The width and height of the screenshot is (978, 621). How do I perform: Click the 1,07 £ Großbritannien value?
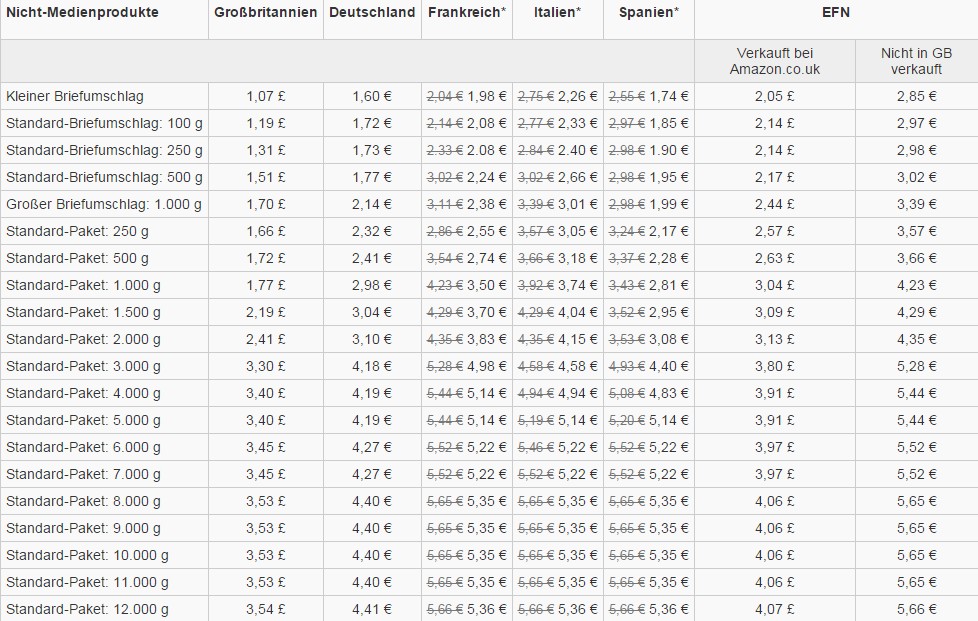coord(266,97)
